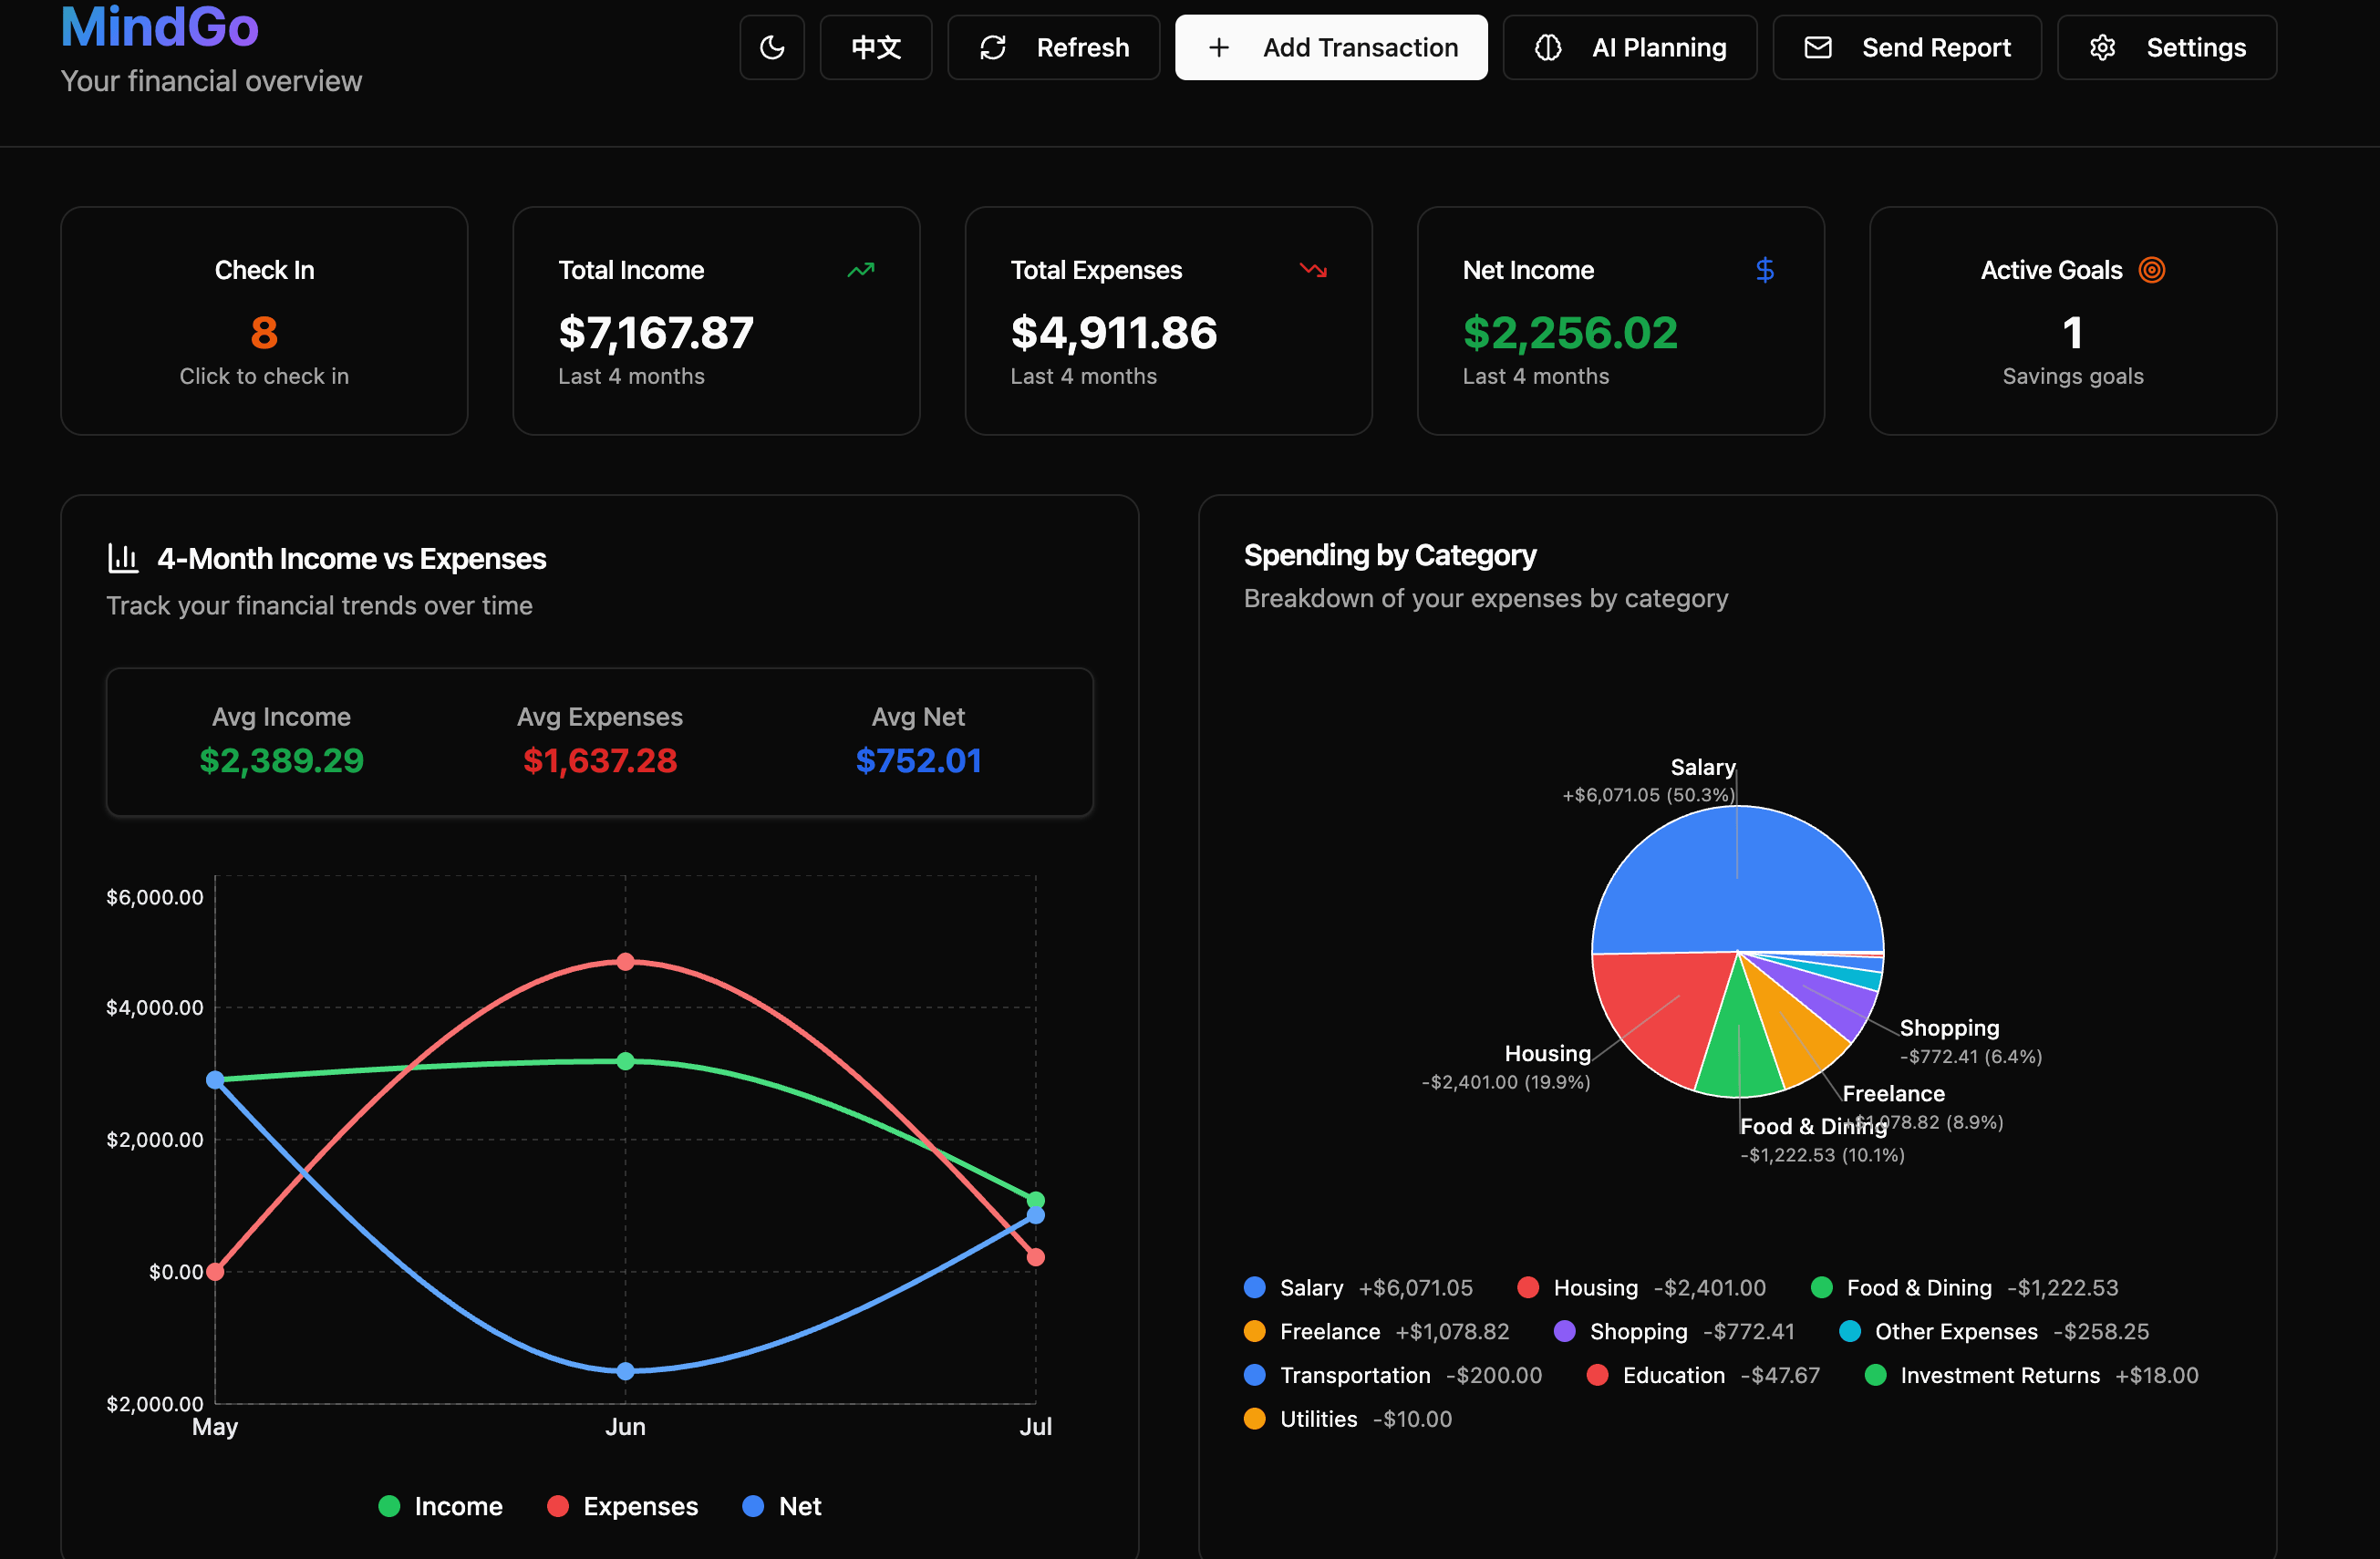The width and height of the screenshot is (2380, 1559).
Task: Toggle the Income series in chart legend
Action: pos(440,1506)
